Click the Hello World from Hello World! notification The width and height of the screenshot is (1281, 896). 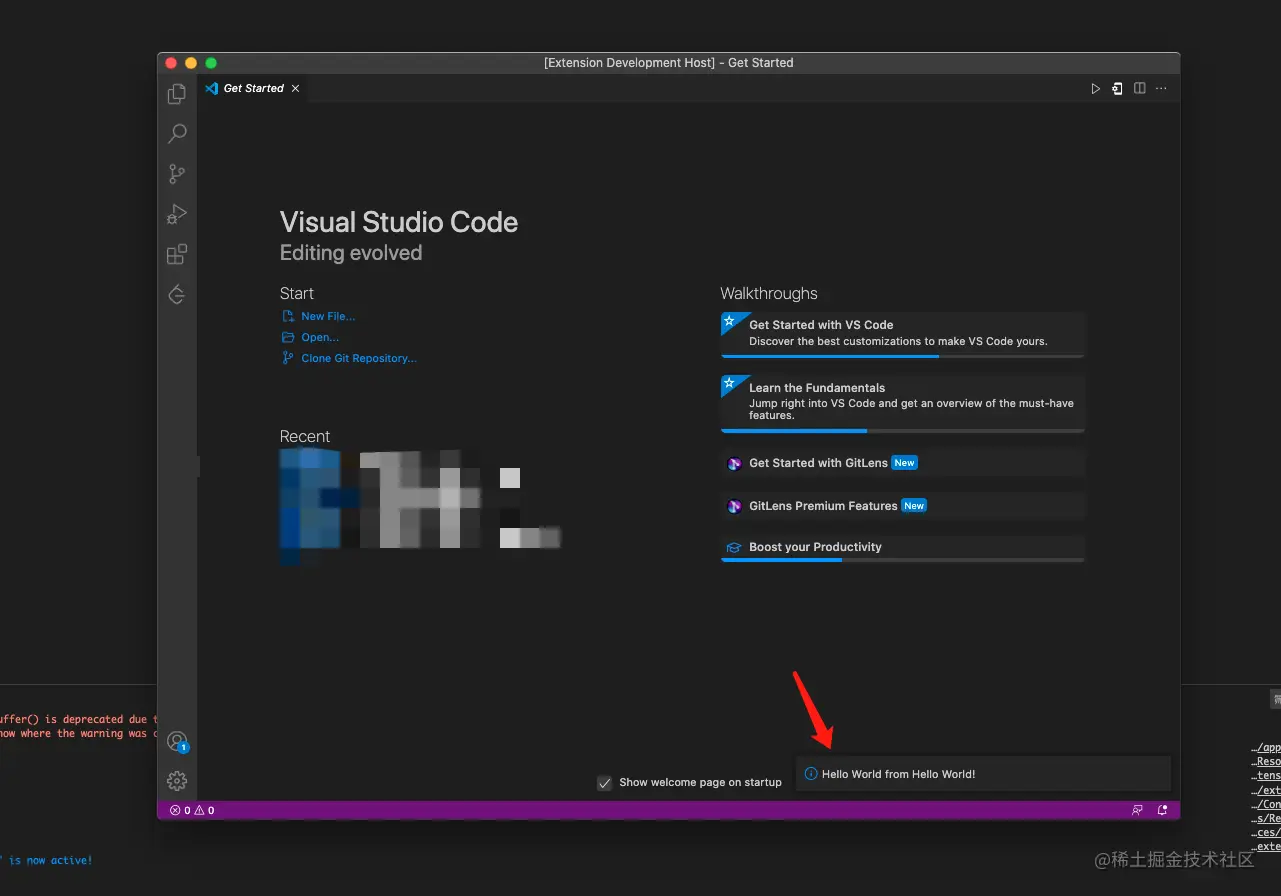(983, 774)
